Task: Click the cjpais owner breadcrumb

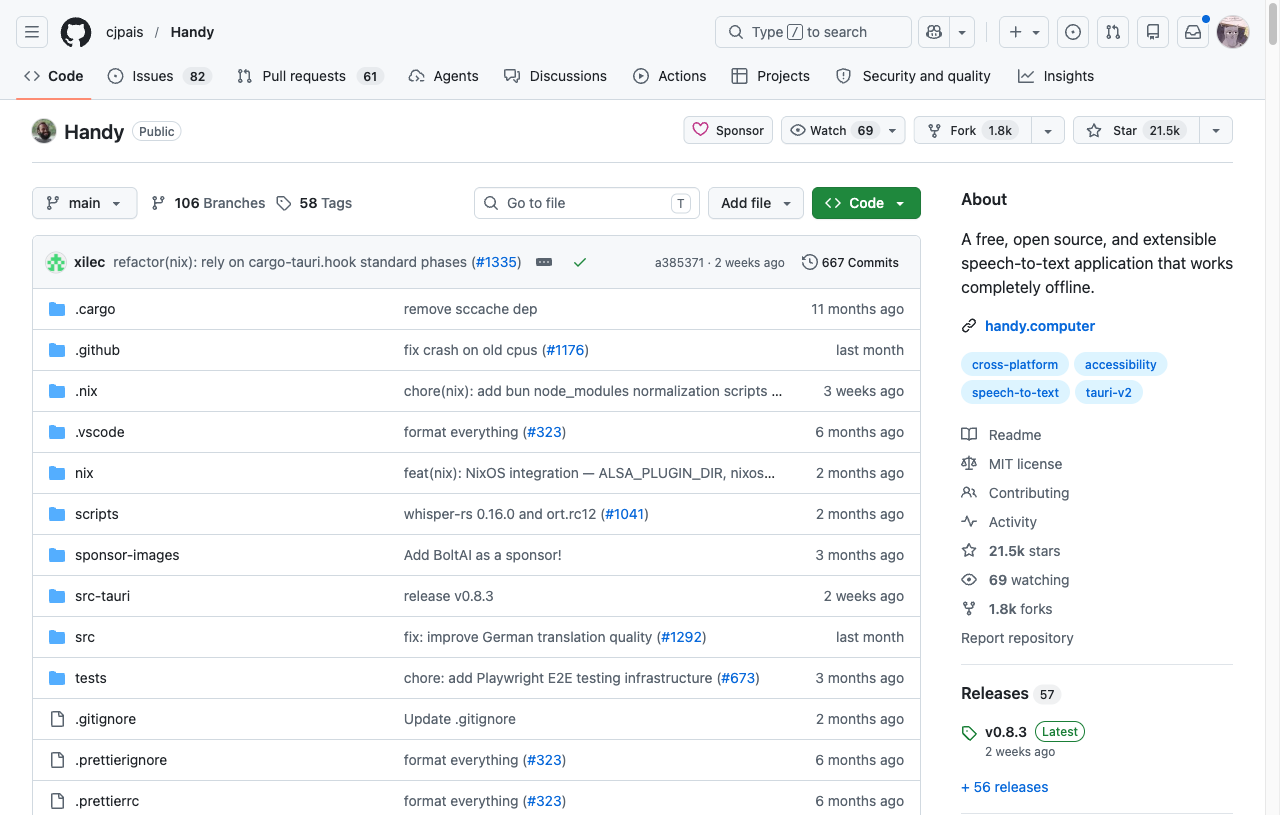Action: tap(125, 32)
